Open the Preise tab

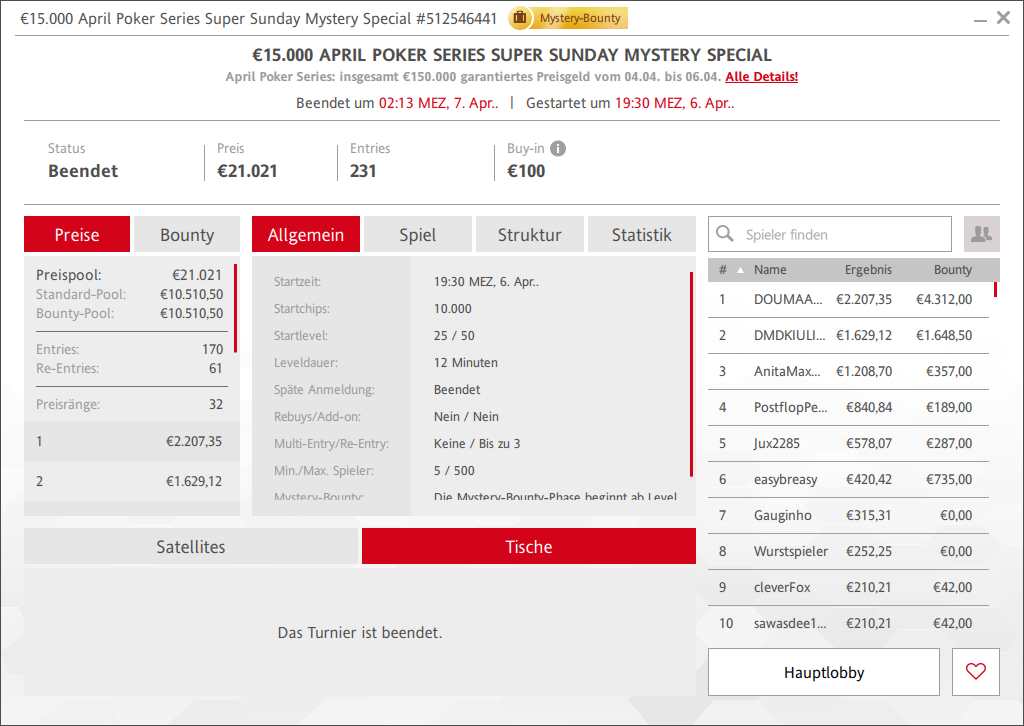(x=77, y=234)
